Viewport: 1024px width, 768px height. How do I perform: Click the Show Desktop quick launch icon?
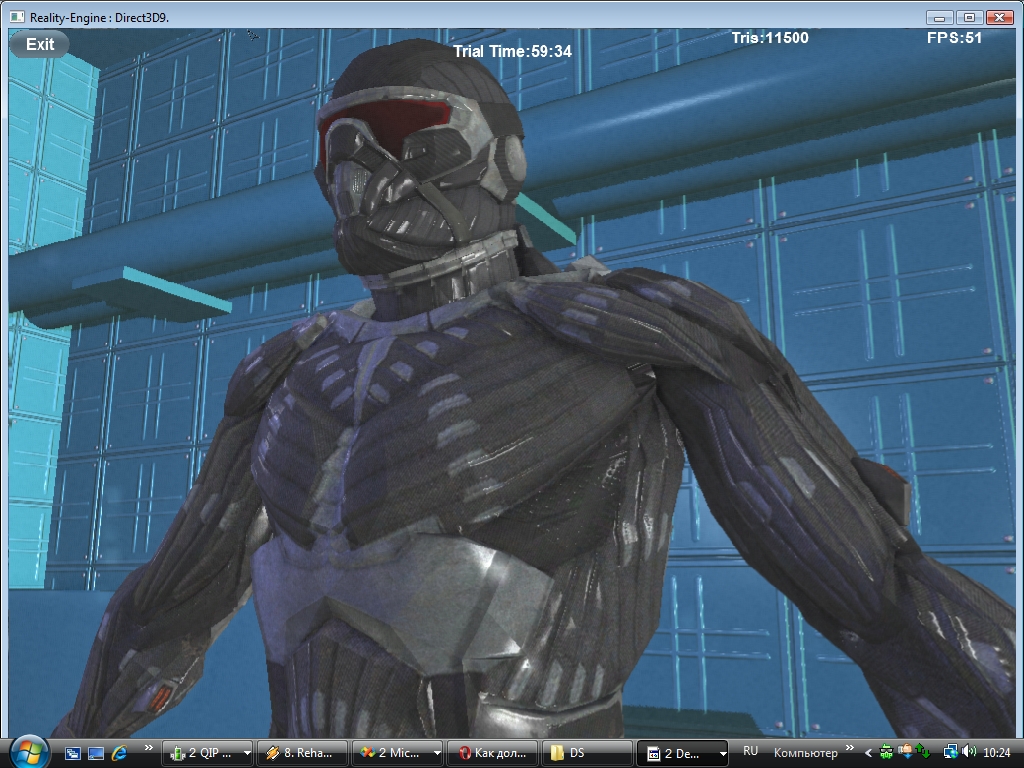tap(73, 753)
